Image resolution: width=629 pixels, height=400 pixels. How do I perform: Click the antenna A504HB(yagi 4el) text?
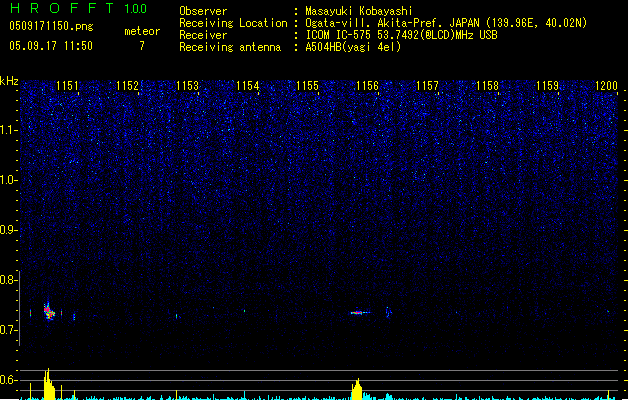(353, 47)
